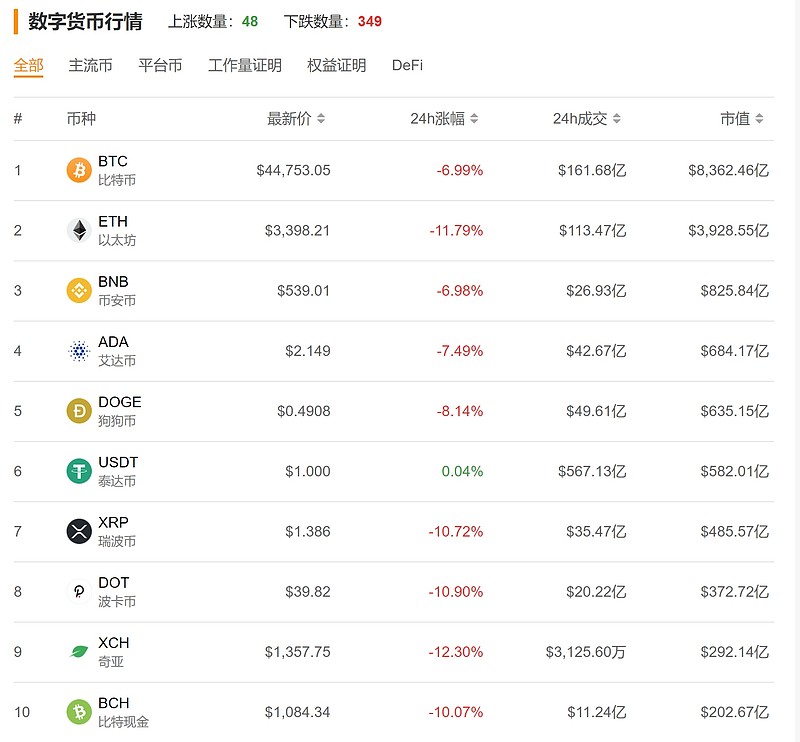This screenshot has height=742, width=800.
Task: Click the BNB price $539.01
Action: coord(304,291)
